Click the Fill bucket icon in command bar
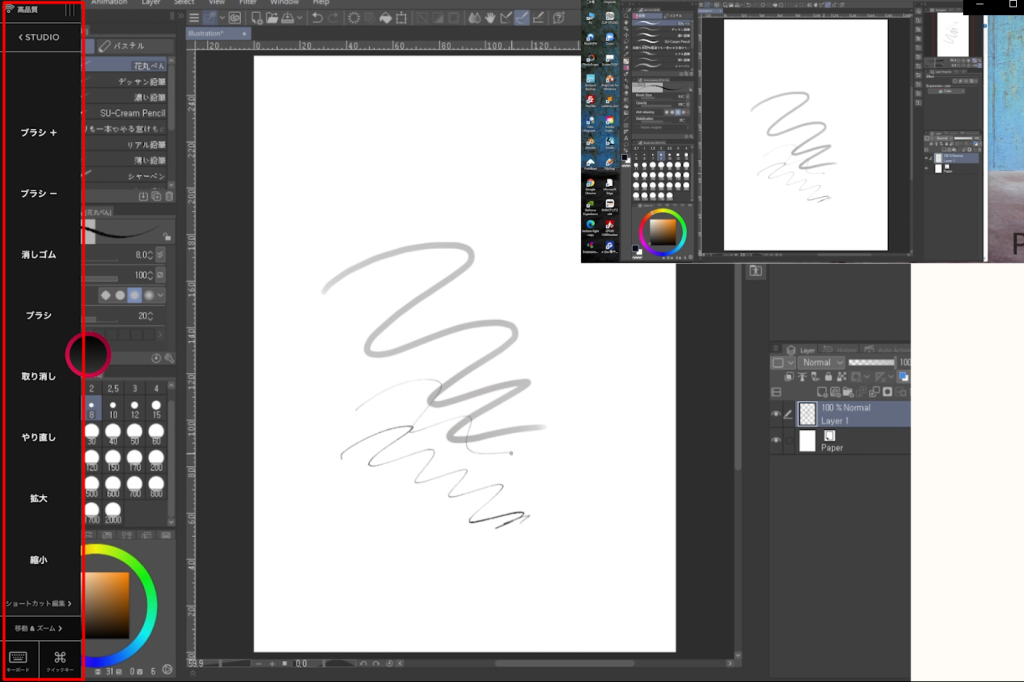 pos(385,18)
